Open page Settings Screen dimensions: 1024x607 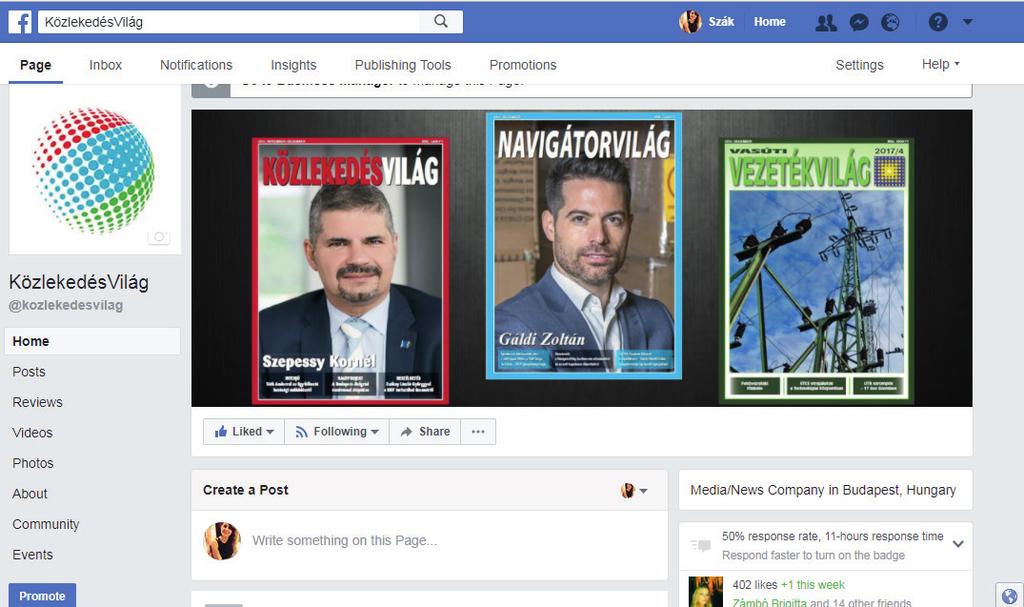pos(859,65)
